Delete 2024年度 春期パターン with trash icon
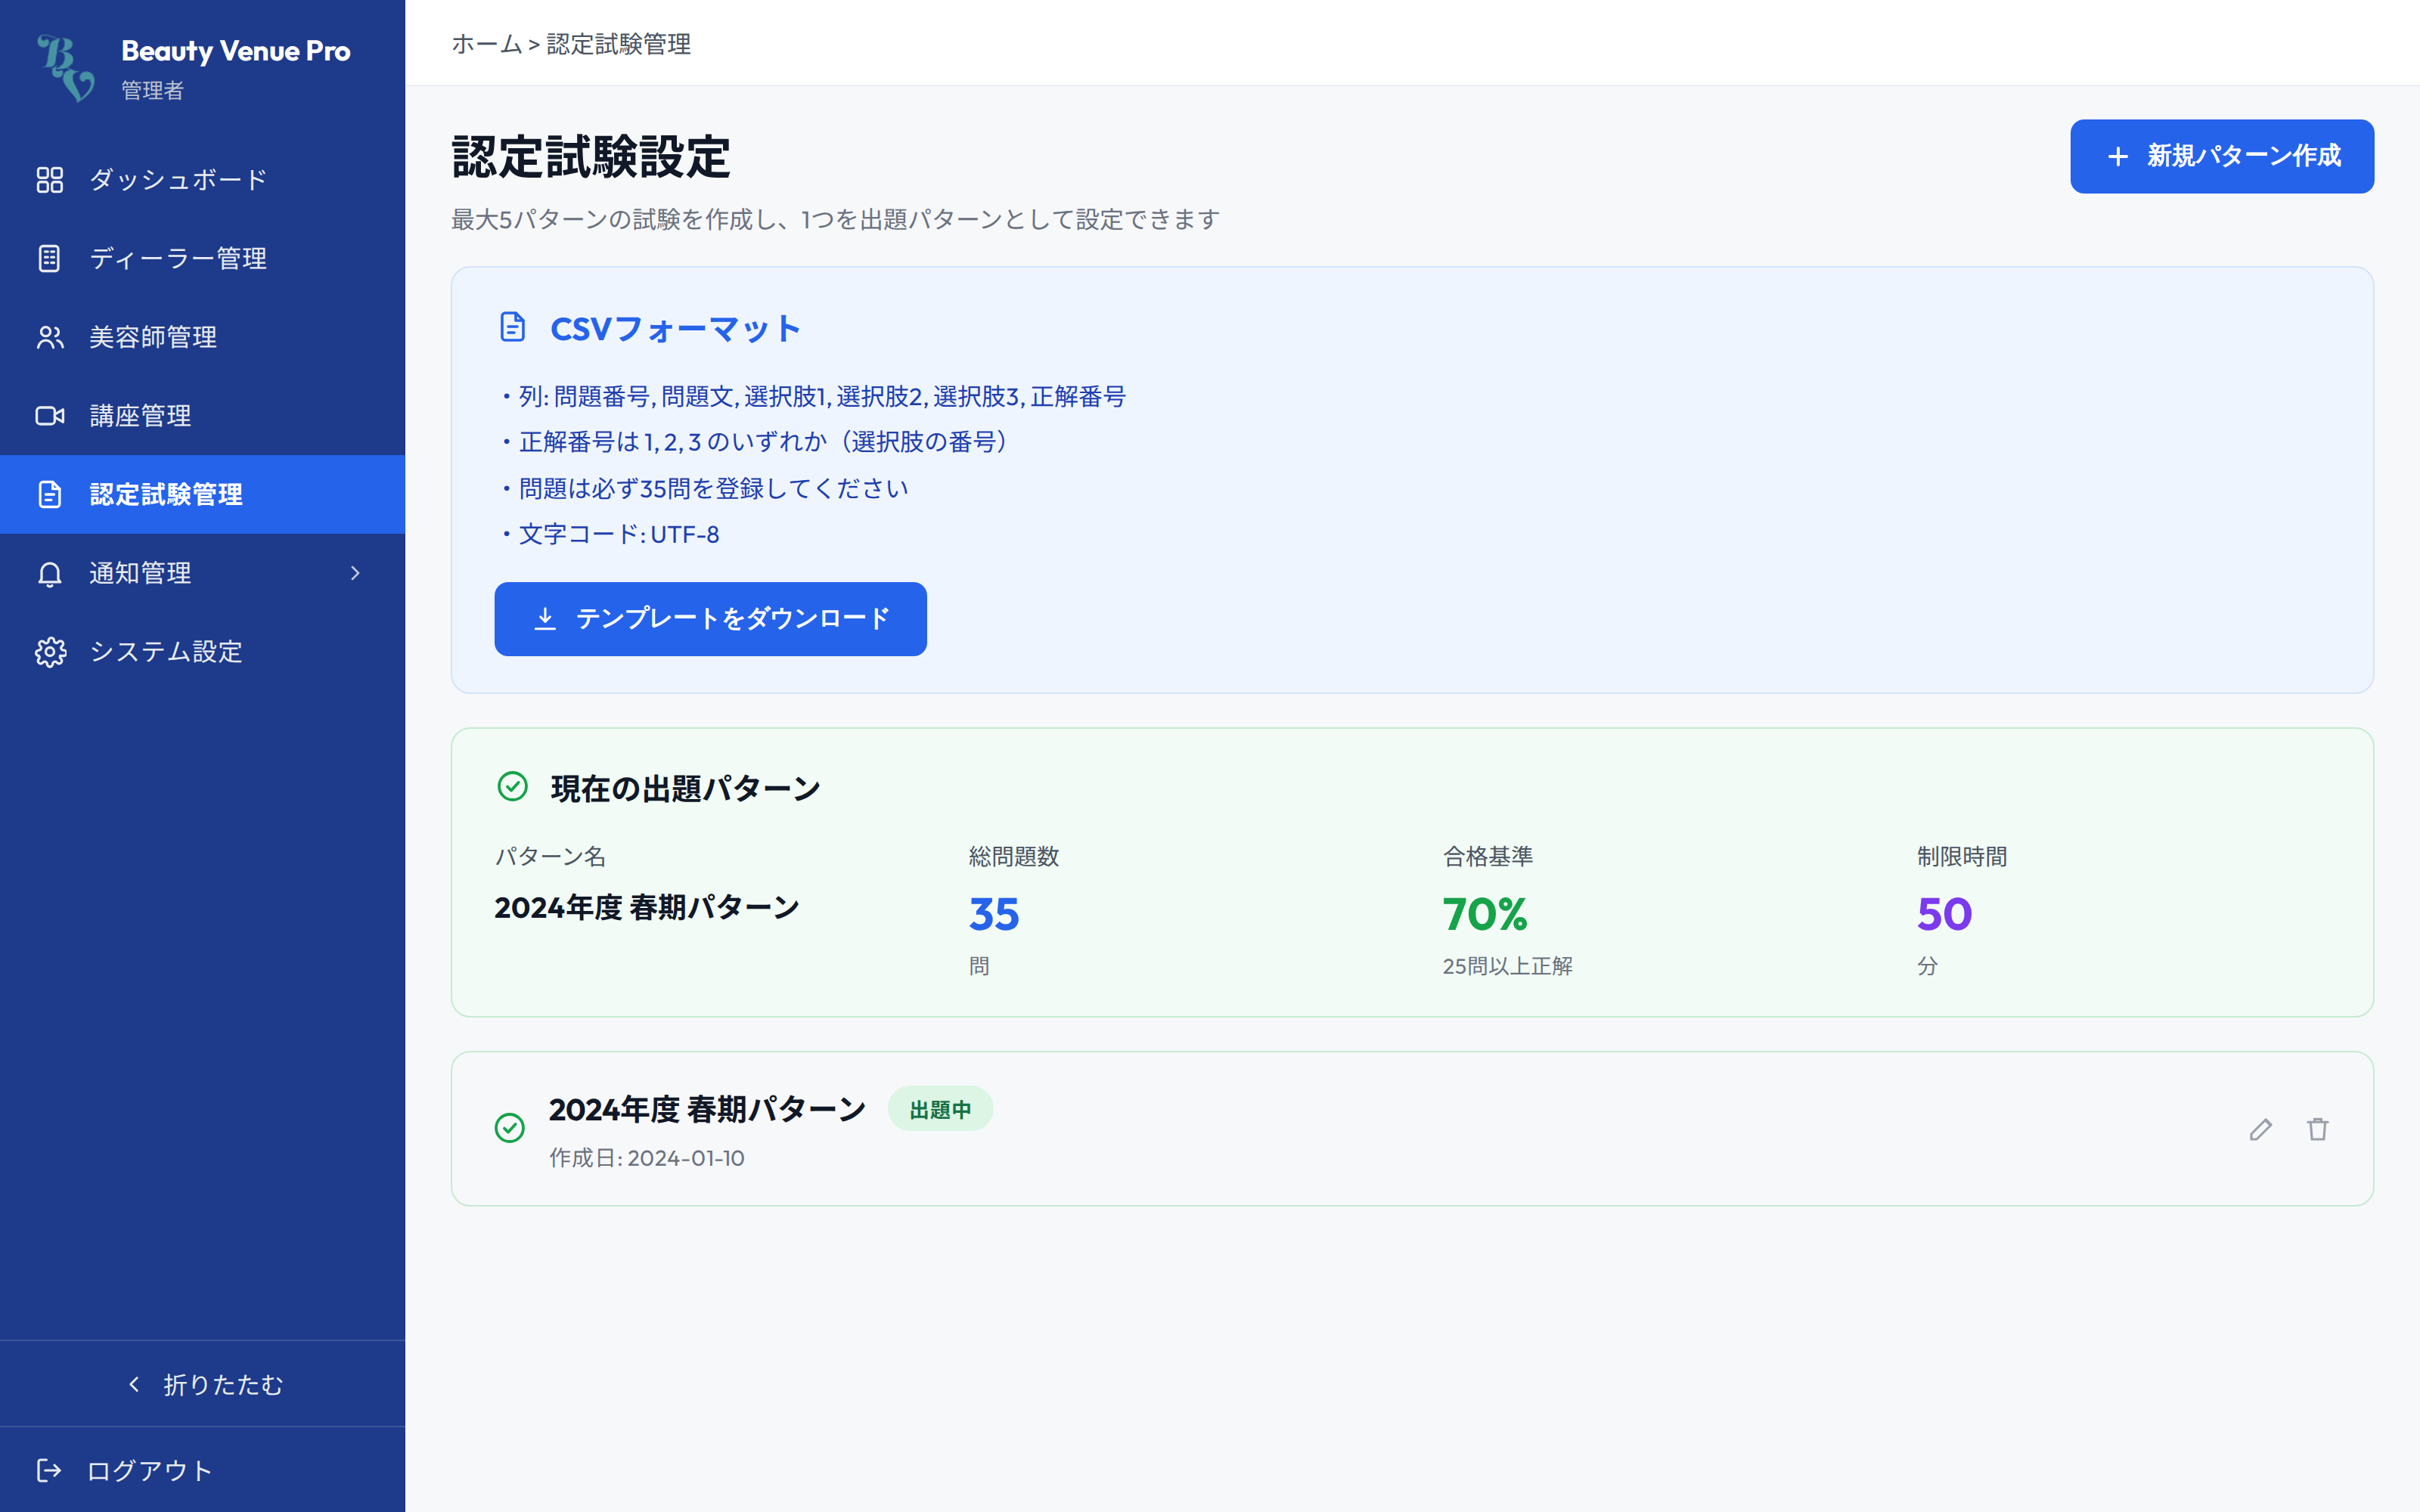This screenshot has height=1512, width=2420. coord(2318,1129)
